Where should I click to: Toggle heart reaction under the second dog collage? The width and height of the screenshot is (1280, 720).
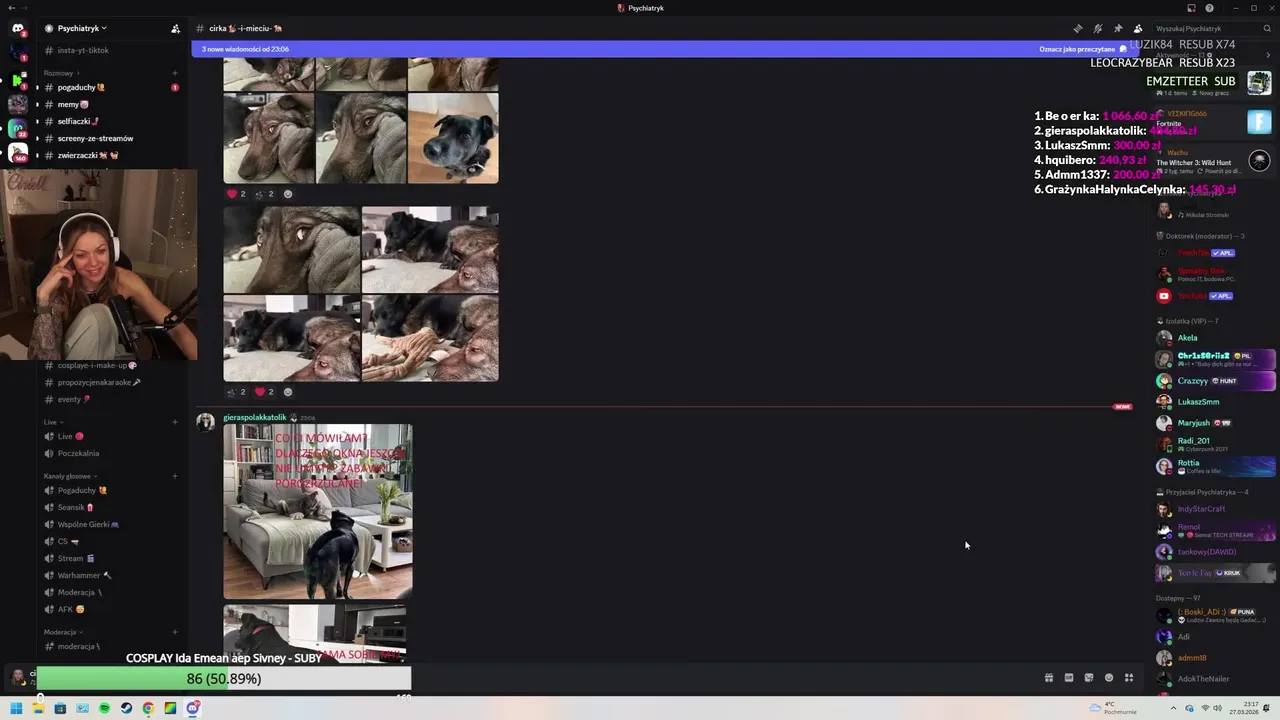point(264,392)
